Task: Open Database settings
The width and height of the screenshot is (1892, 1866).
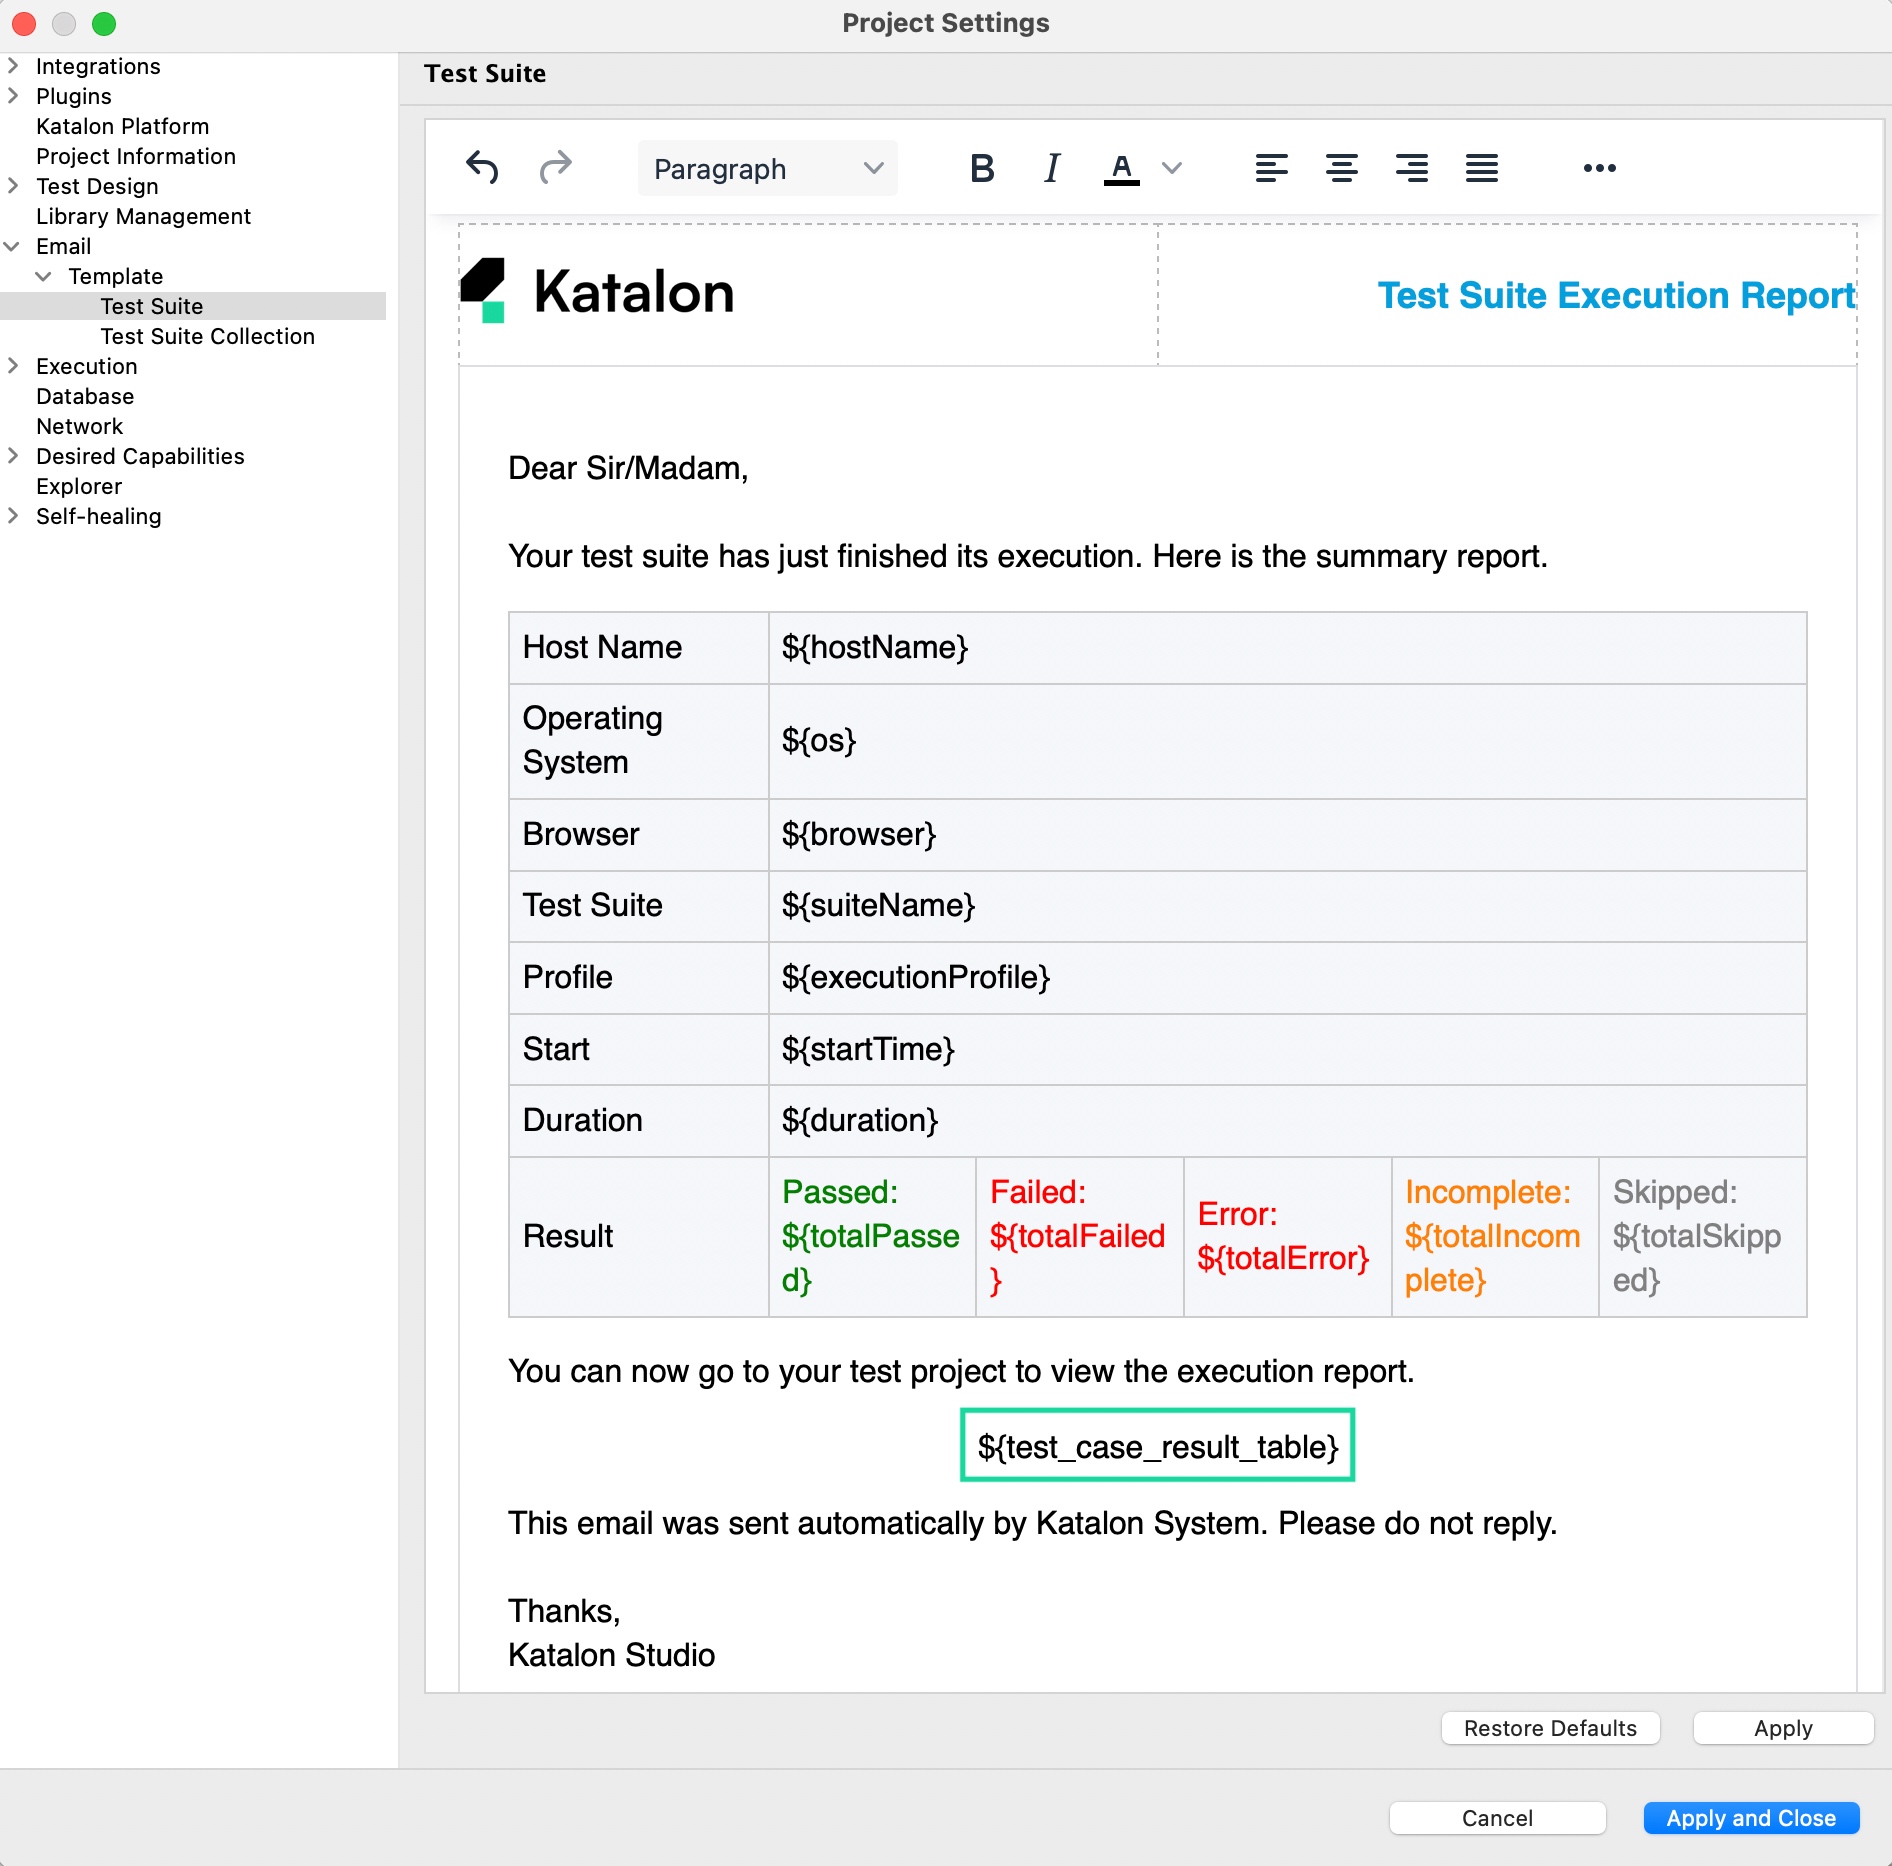Action: [x=85, y=396]
